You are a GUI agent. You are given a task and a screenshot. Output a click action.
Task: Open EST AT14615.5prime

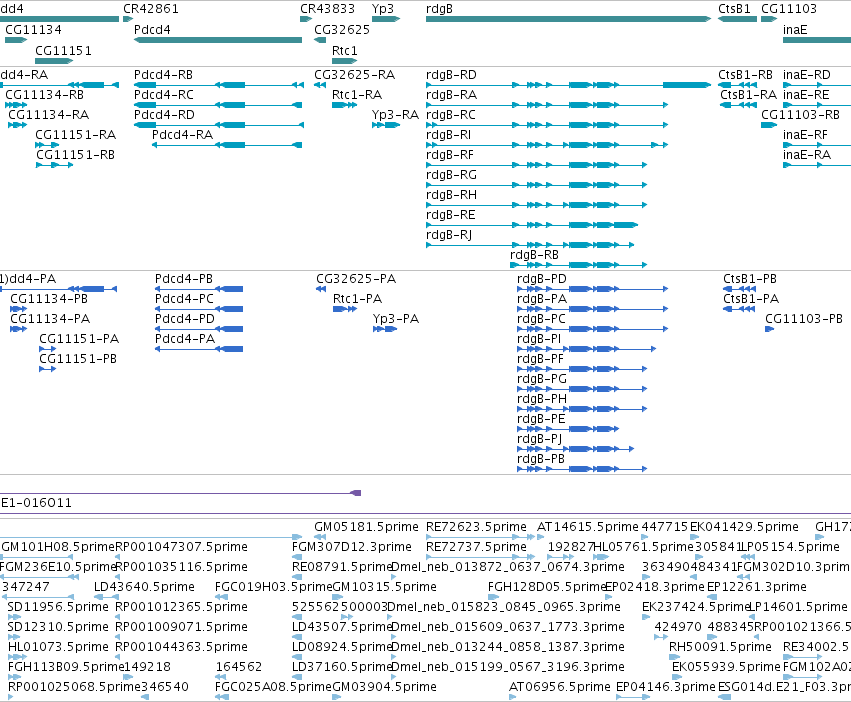tap(587, 527)
